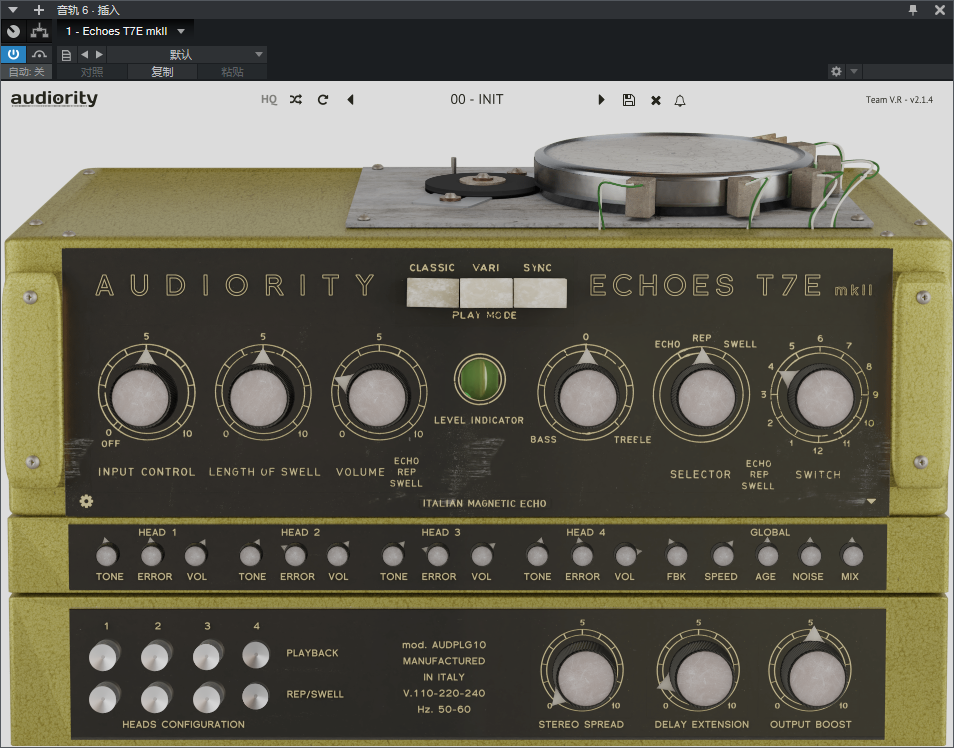This screenshot has width=954, height=748.
Task: Click the INPUT CONTROL knob
Action: tap(141, 398)
